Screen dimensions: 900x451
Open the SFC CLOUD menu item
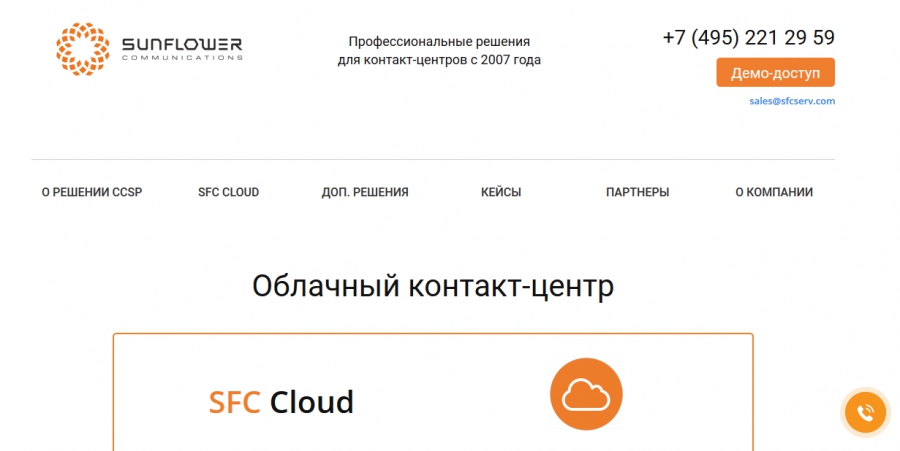tap(228, 192)
